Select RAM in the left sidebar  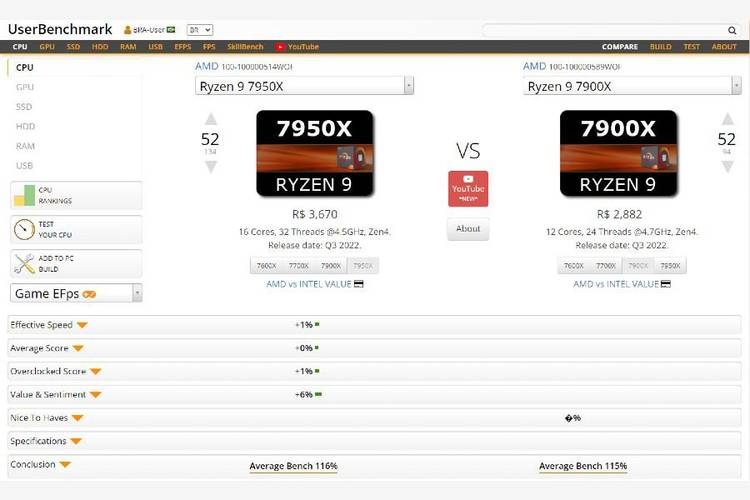pos(25,146)
